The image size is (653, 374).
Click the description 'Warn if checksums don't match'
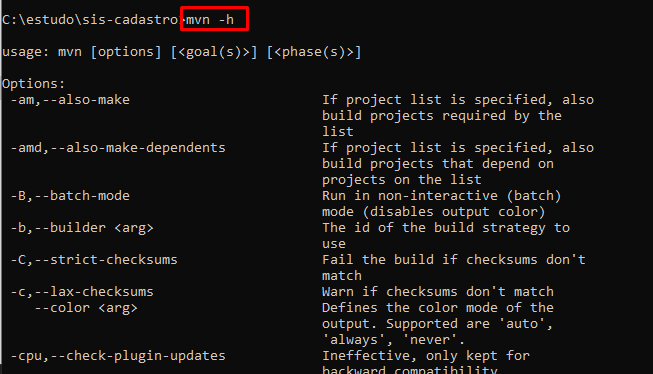[438, 292]
